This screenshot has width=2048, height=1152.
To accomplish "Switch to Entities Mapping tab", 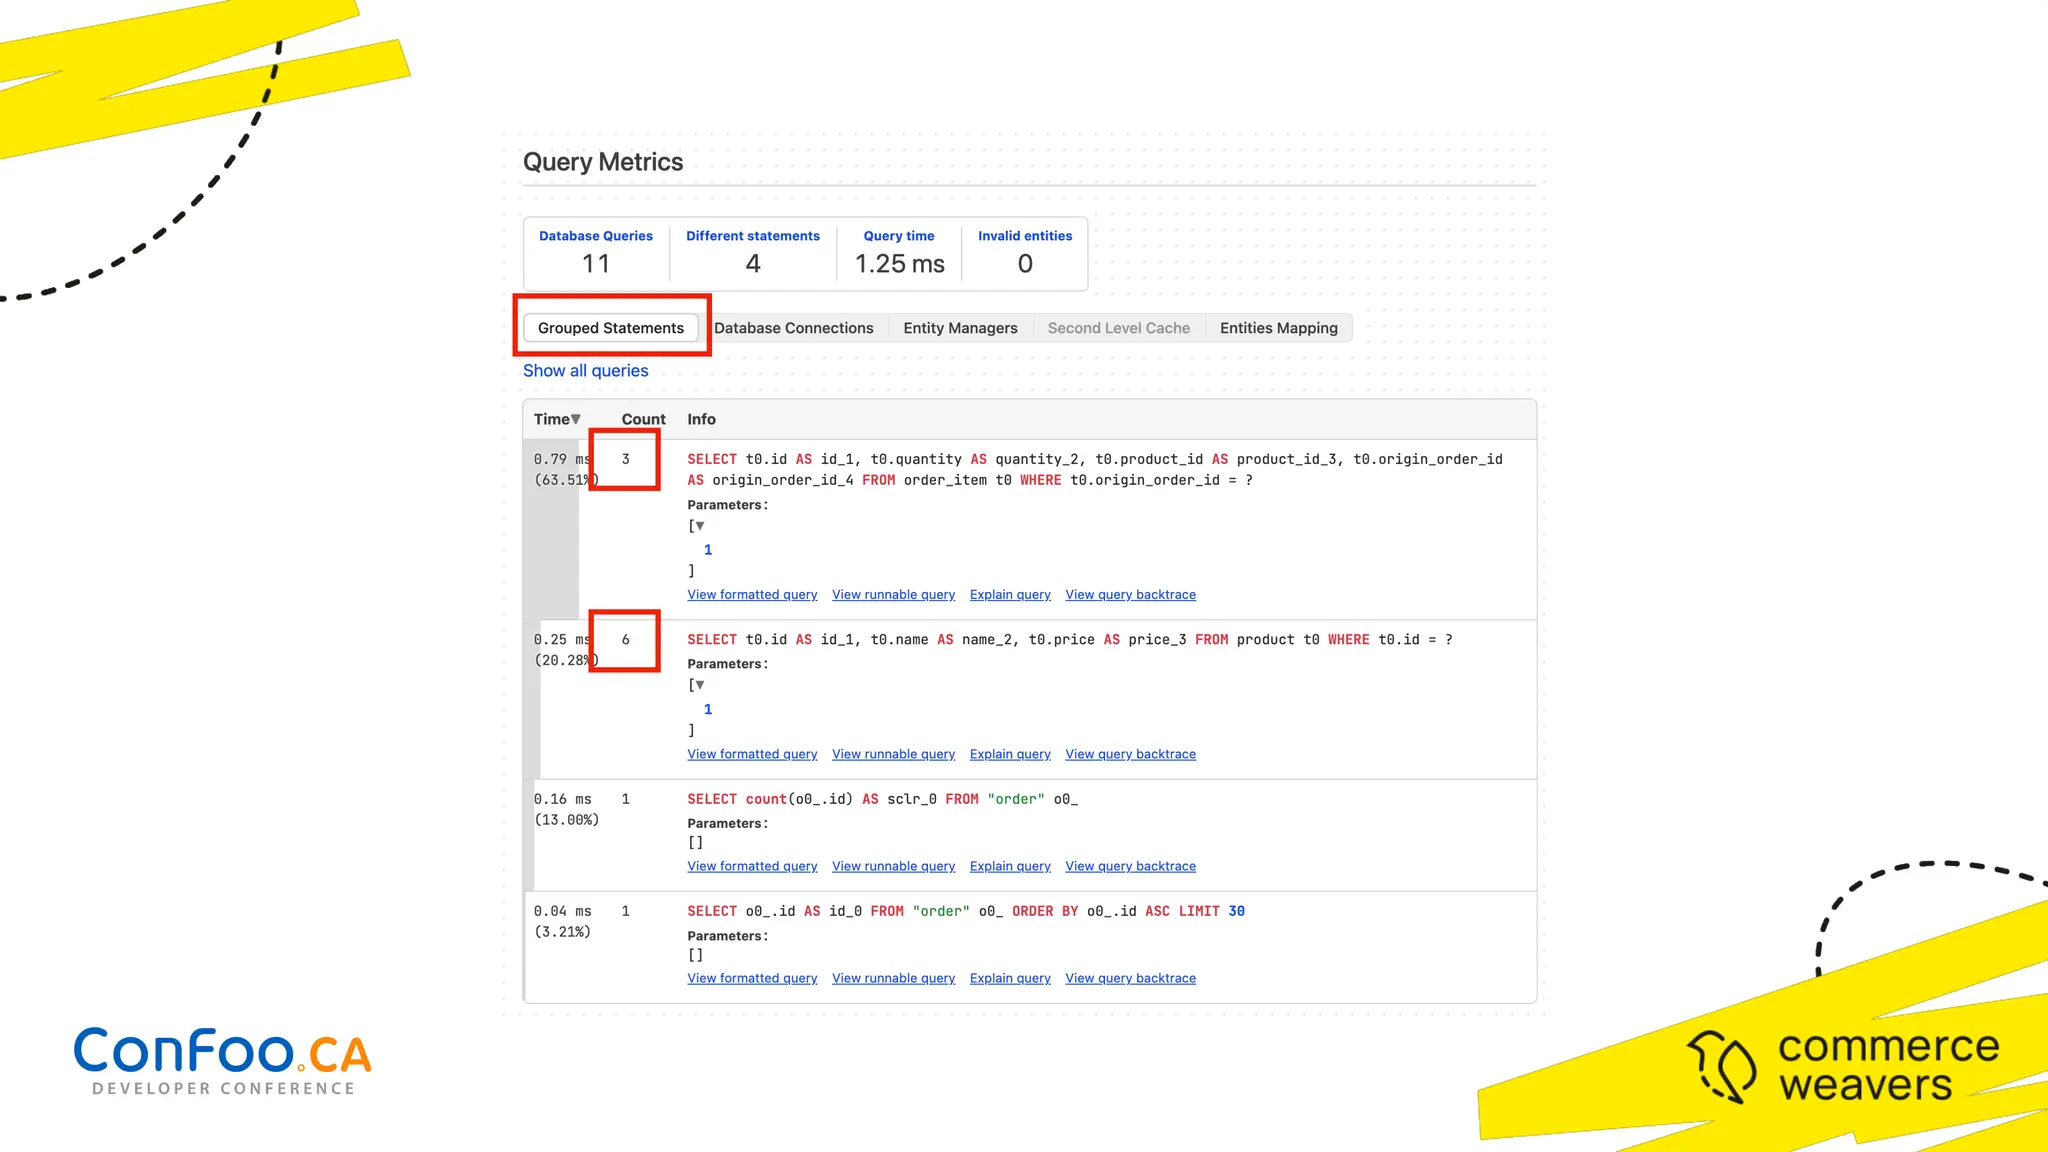I will click(x=1278, y=328).
